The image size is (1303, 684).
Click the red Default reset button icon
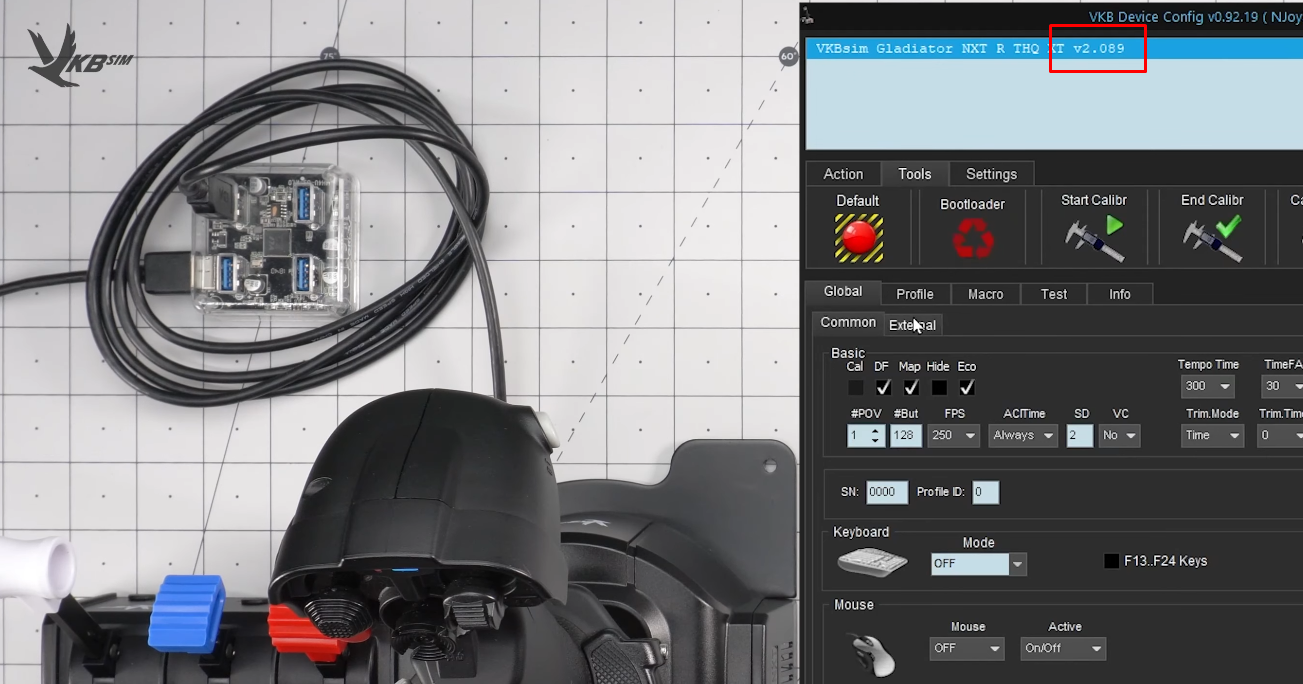859,238
